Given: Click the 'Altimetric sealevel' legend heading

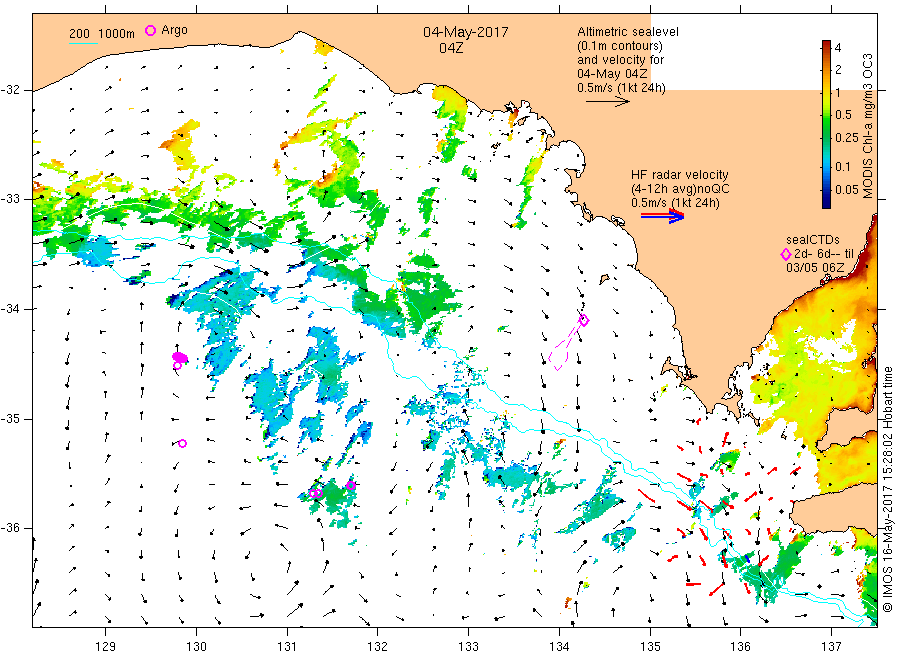Looking at the screenshot, I should point(628,32).
